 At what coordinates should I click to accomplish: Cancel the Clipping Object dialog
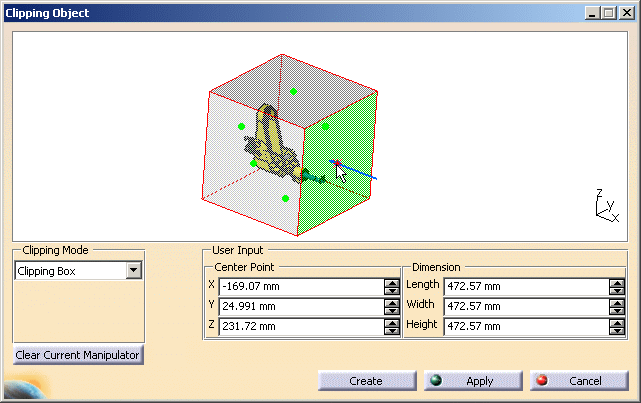(x=577, y=381)
